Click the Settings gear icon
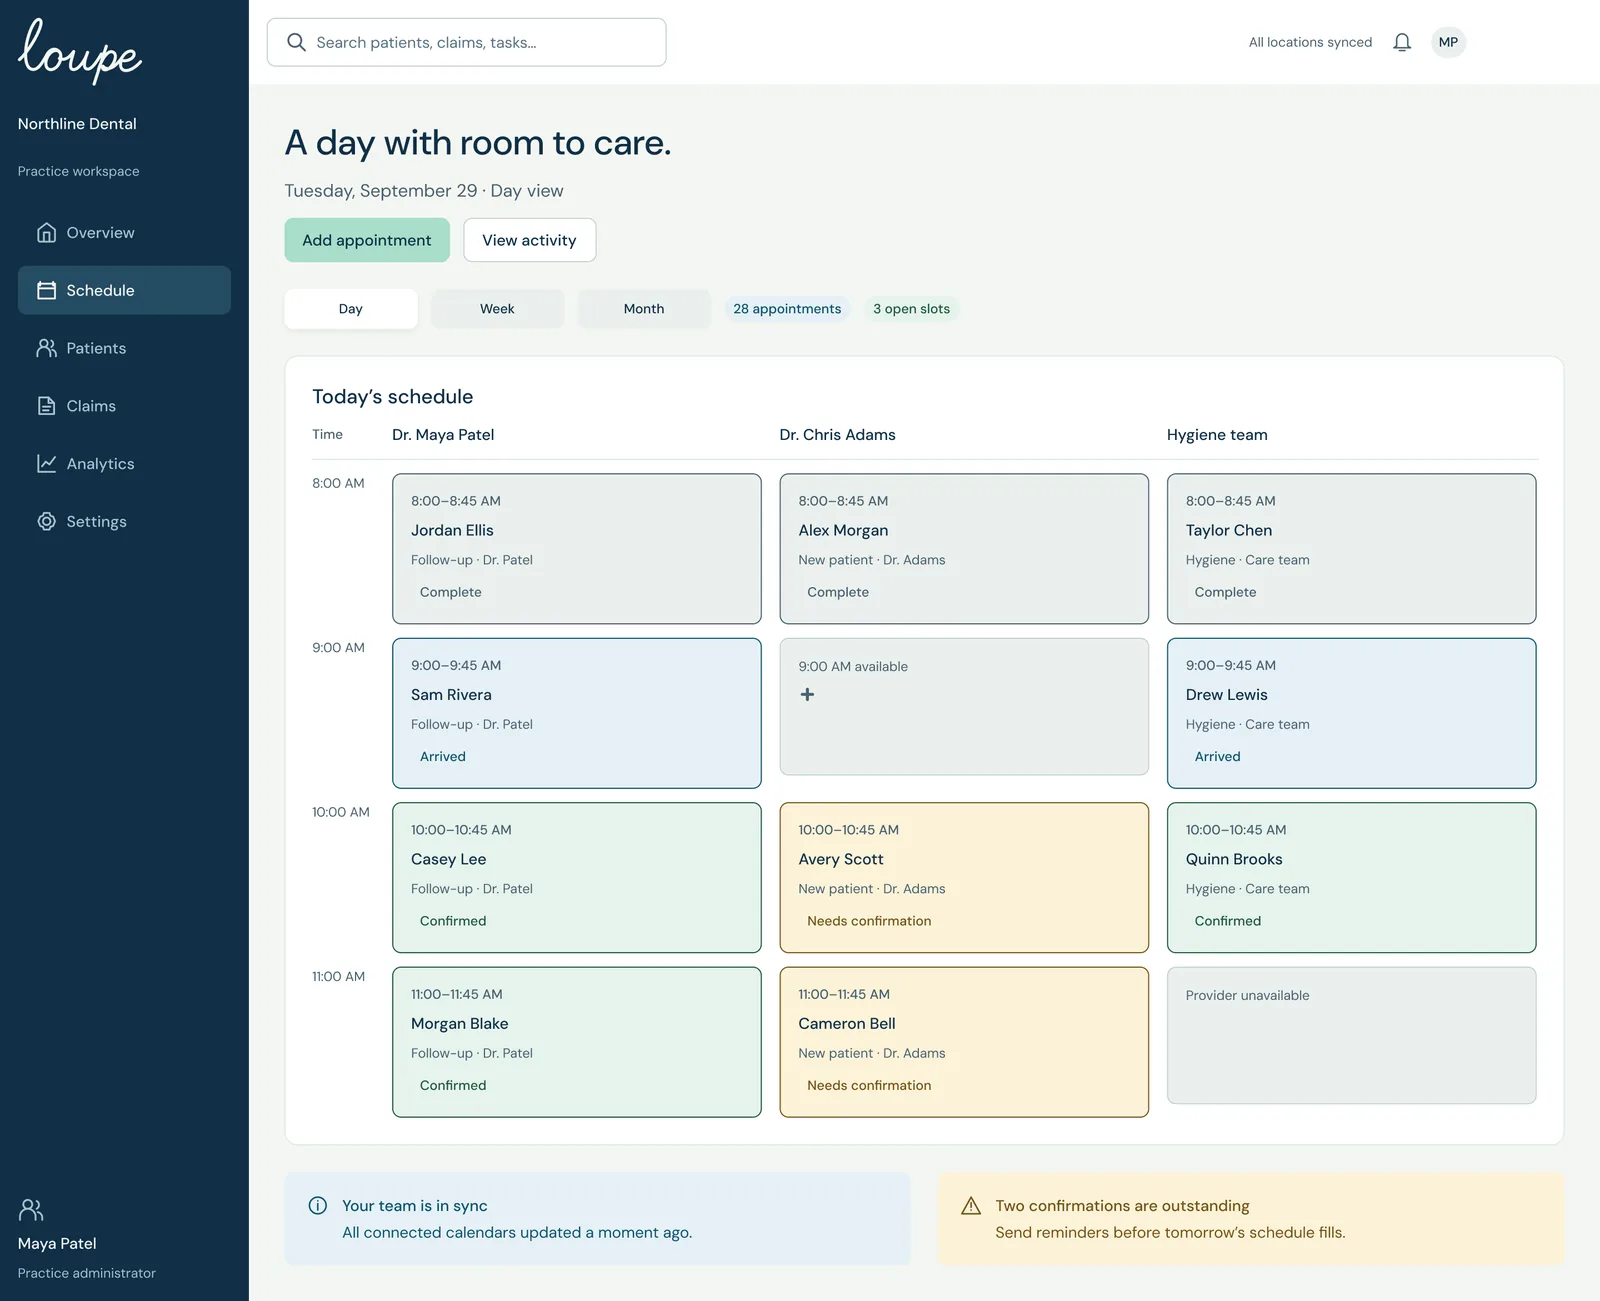The height and width of the screenshot is (1301, 1600). (x=46, y=522)
